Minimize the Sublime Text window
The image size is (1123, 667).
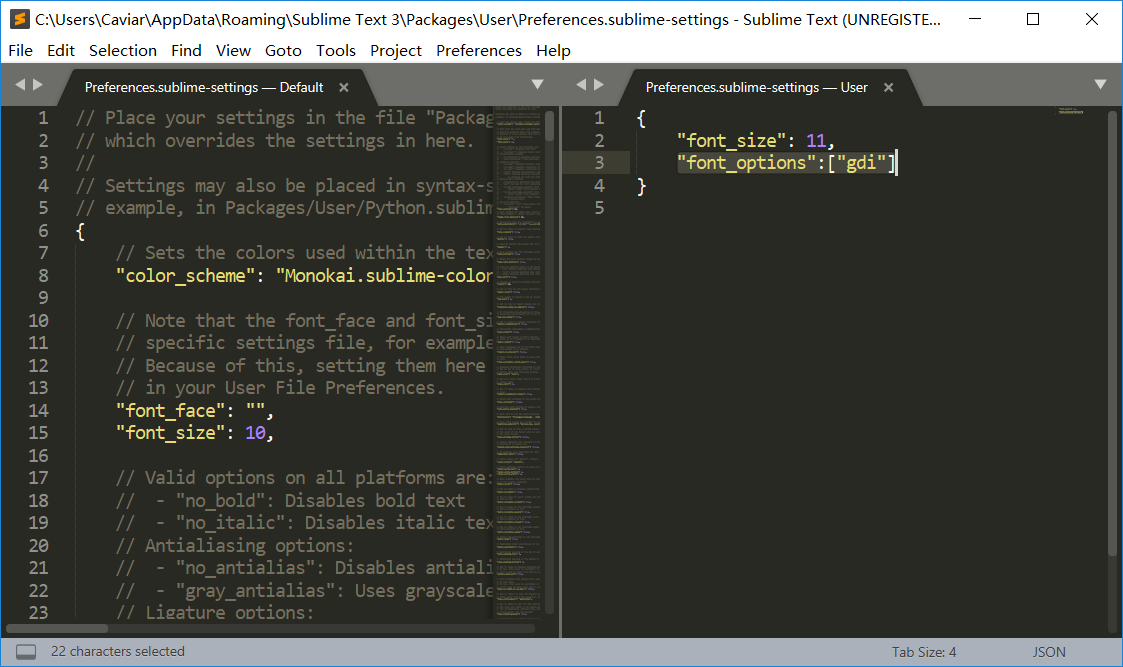click(x=975, y=19)
